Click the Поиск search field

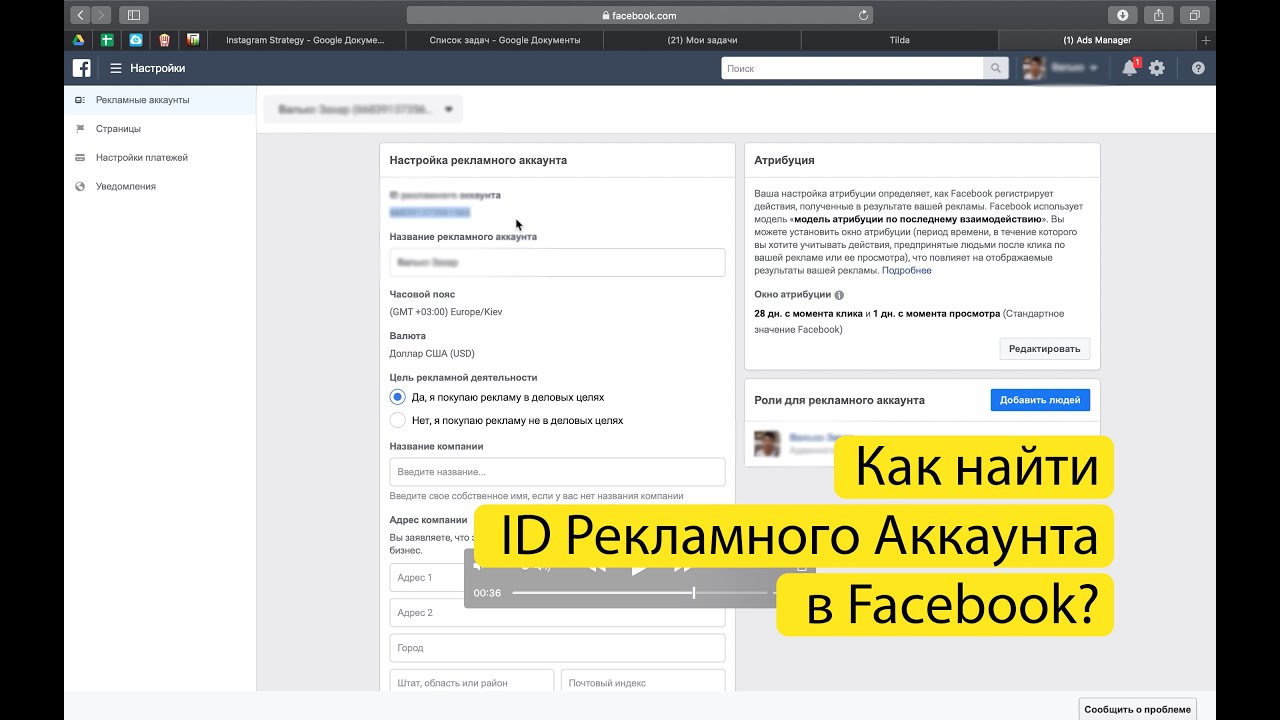852,68
